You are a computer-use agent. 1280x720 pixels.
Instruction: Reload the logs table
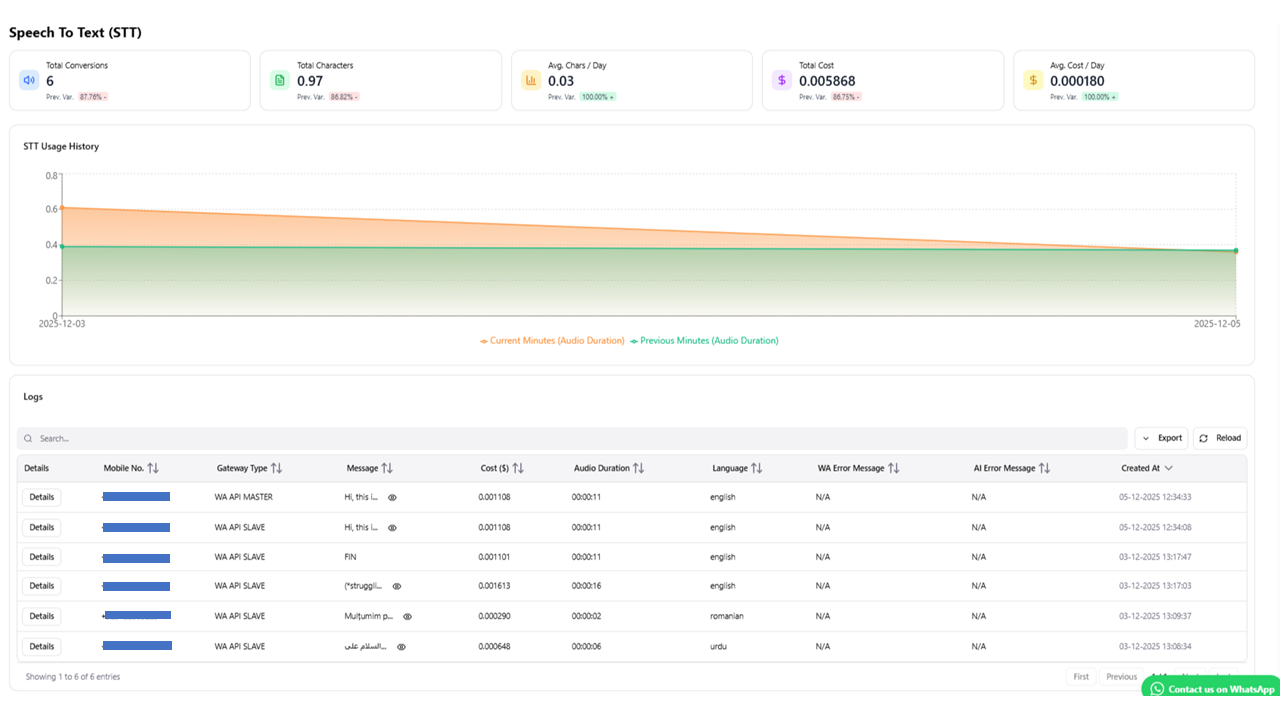click(x=1220, y=438)
